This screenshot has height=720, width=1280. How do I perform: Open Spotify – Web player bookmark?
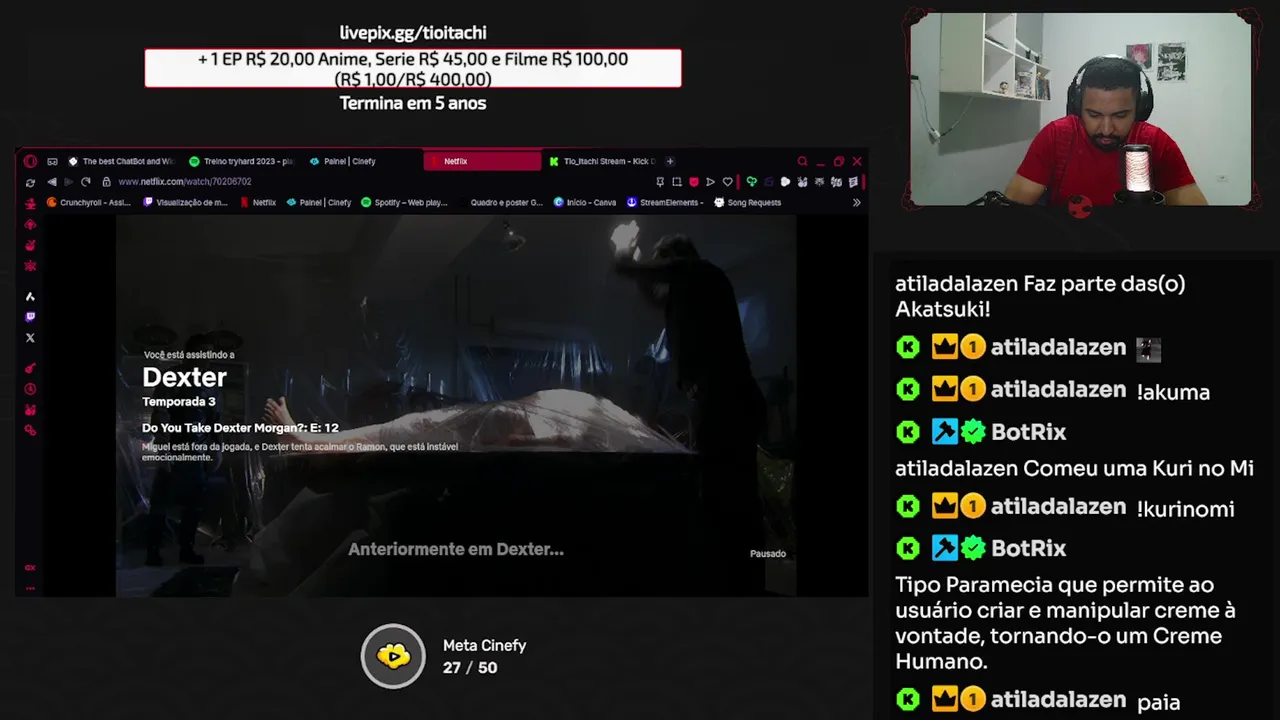click(x=405, y=202)
